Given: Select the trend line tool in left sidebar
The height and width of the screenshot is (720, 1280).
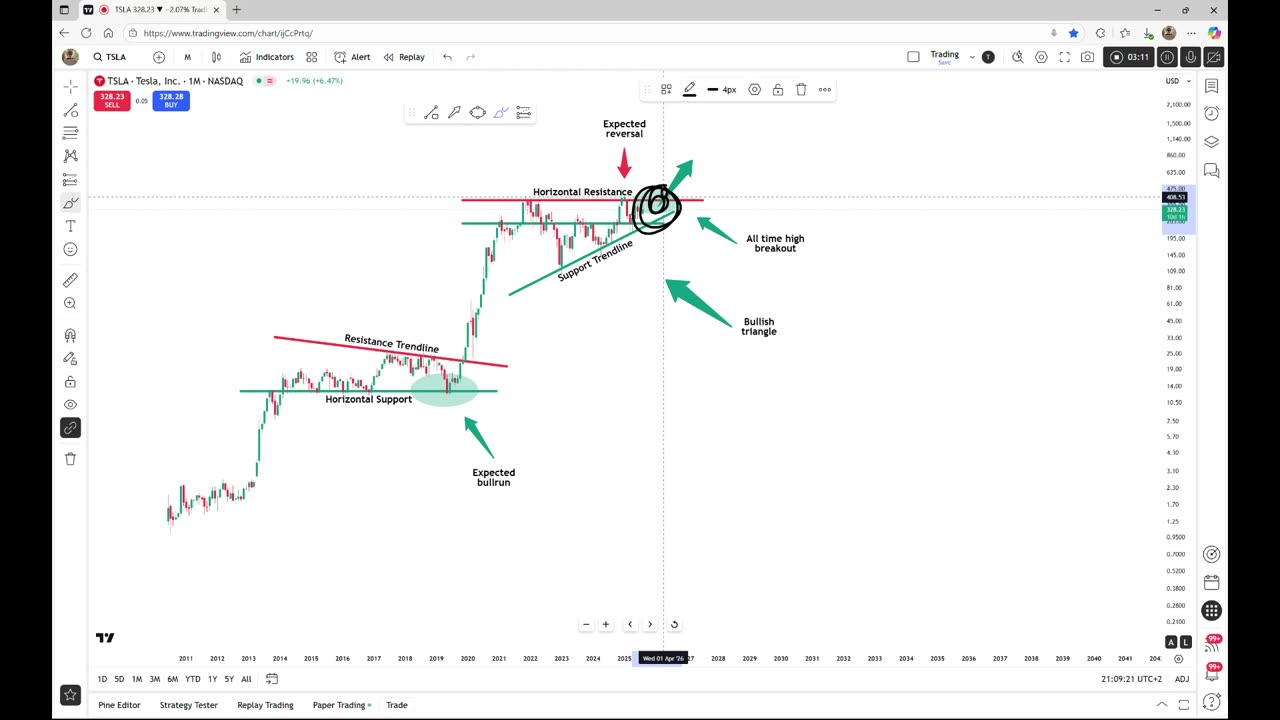Looking at the screenshot, I should [x=70, y=110].
